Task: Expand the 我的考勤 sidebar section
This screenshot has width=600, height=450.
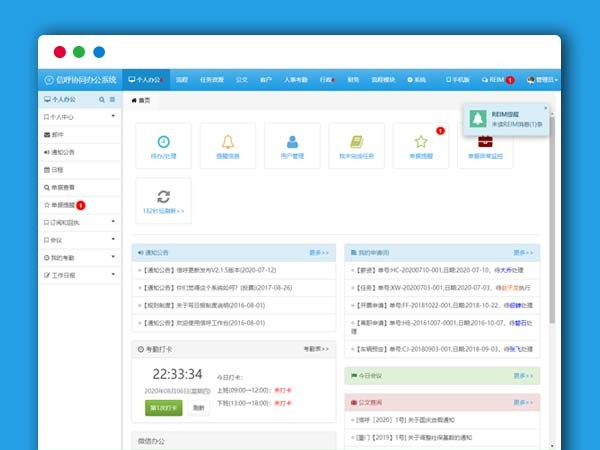Action: click(x=80, y=258)
